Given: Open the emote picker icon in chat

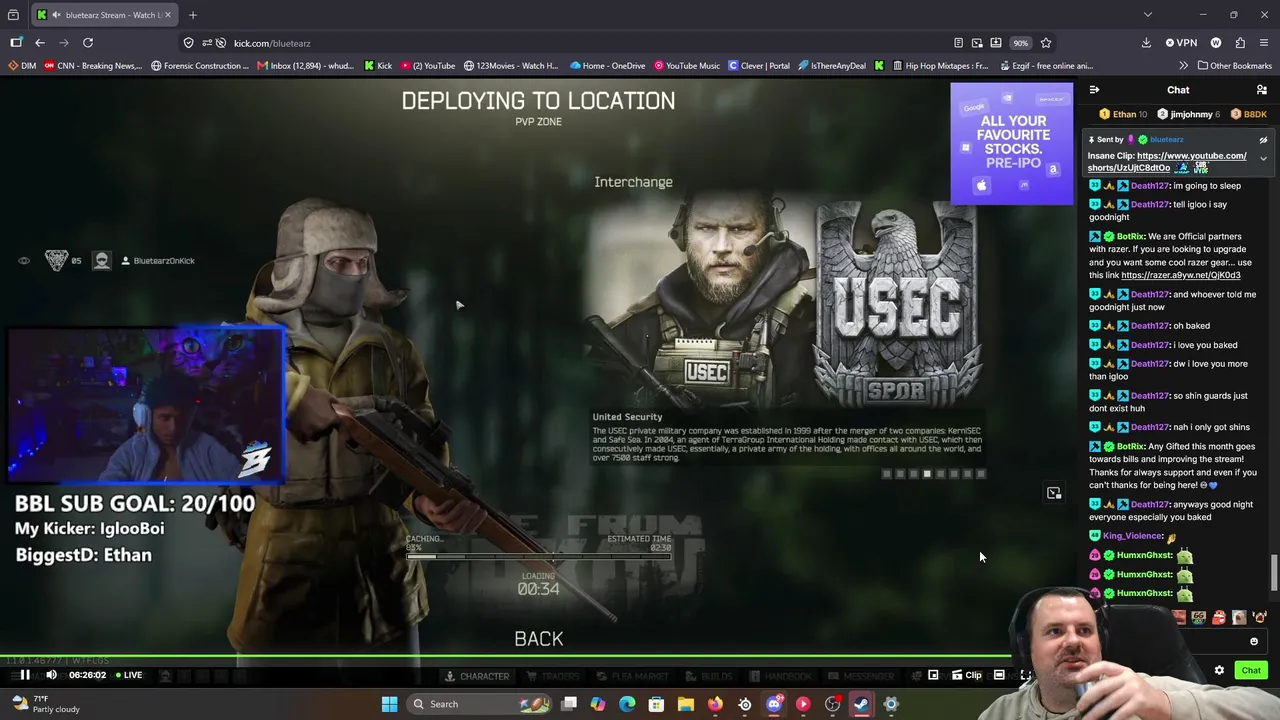Looking at the screenshot, I should (x=1254, y=642).
